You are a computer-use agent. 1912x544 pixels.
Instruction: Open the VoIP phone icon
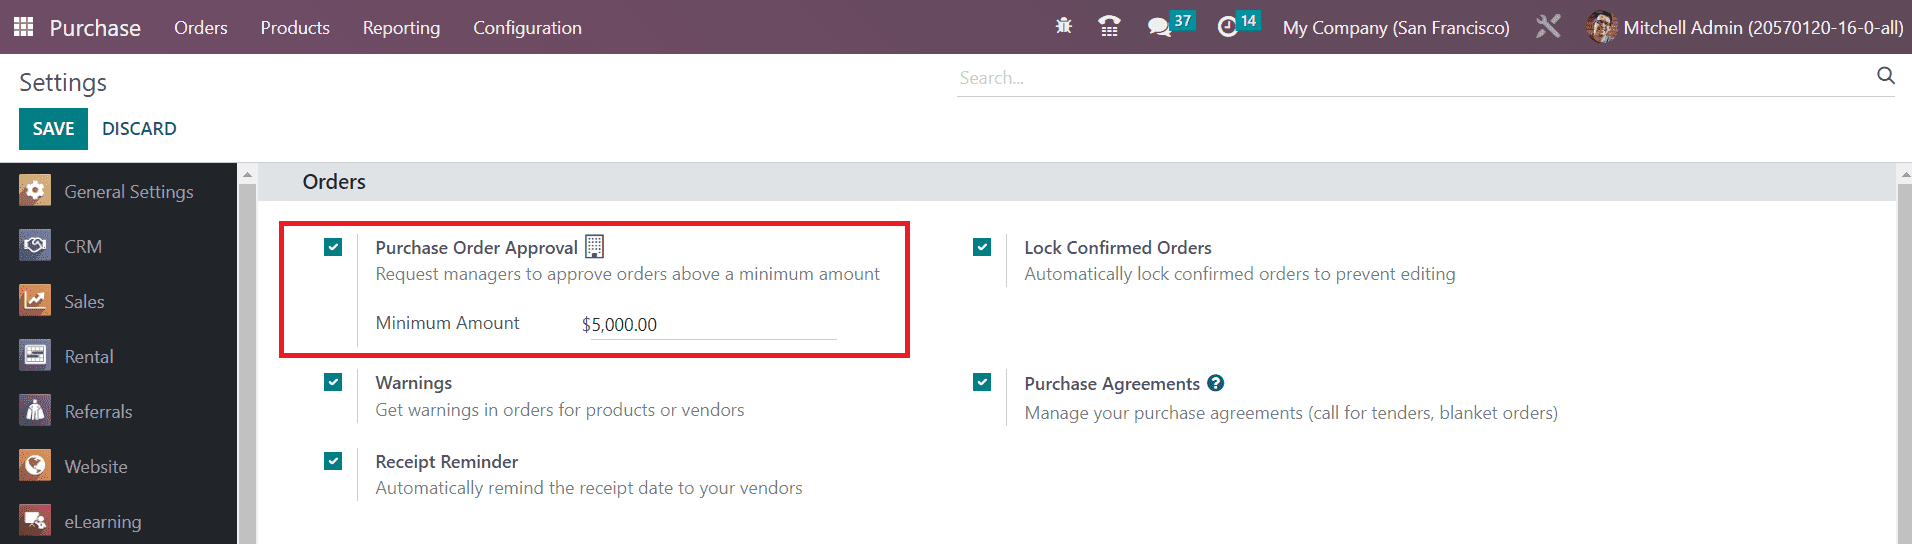[x=1108, y=26]
